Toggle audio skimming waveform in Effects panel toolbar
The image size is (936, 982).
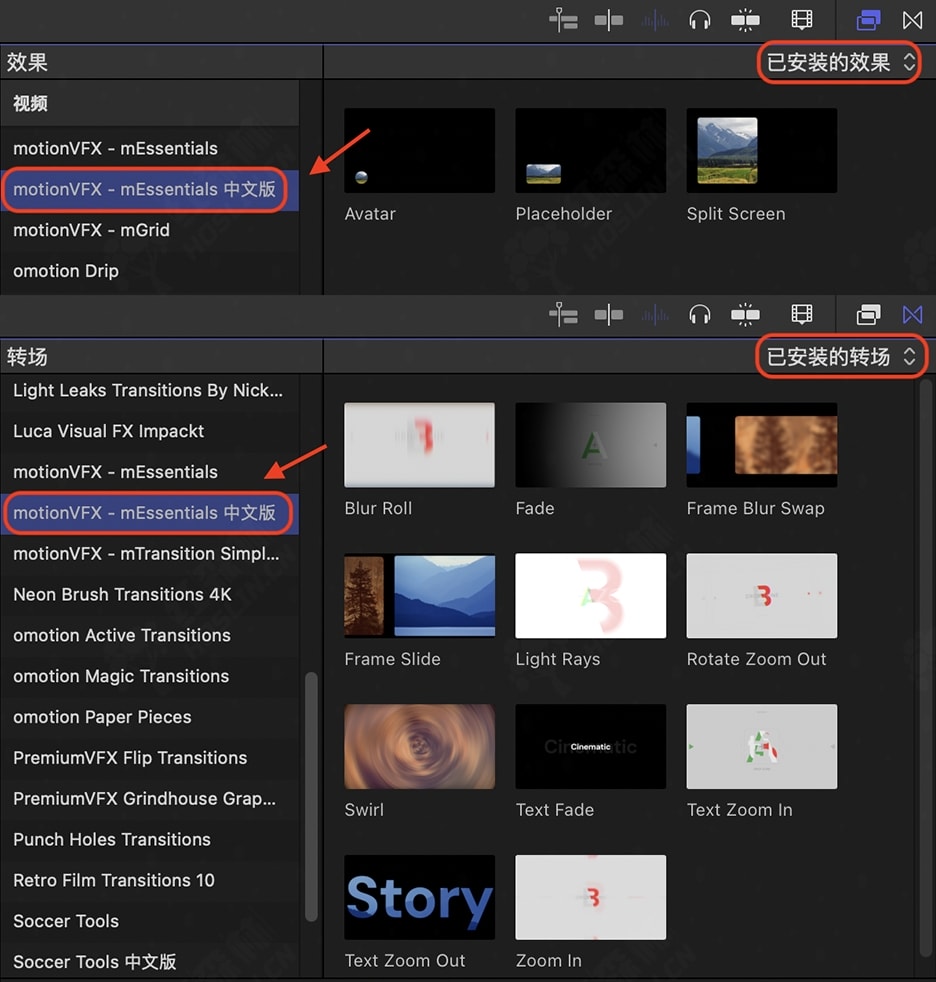pyautogui.click(x=655, y=21)
